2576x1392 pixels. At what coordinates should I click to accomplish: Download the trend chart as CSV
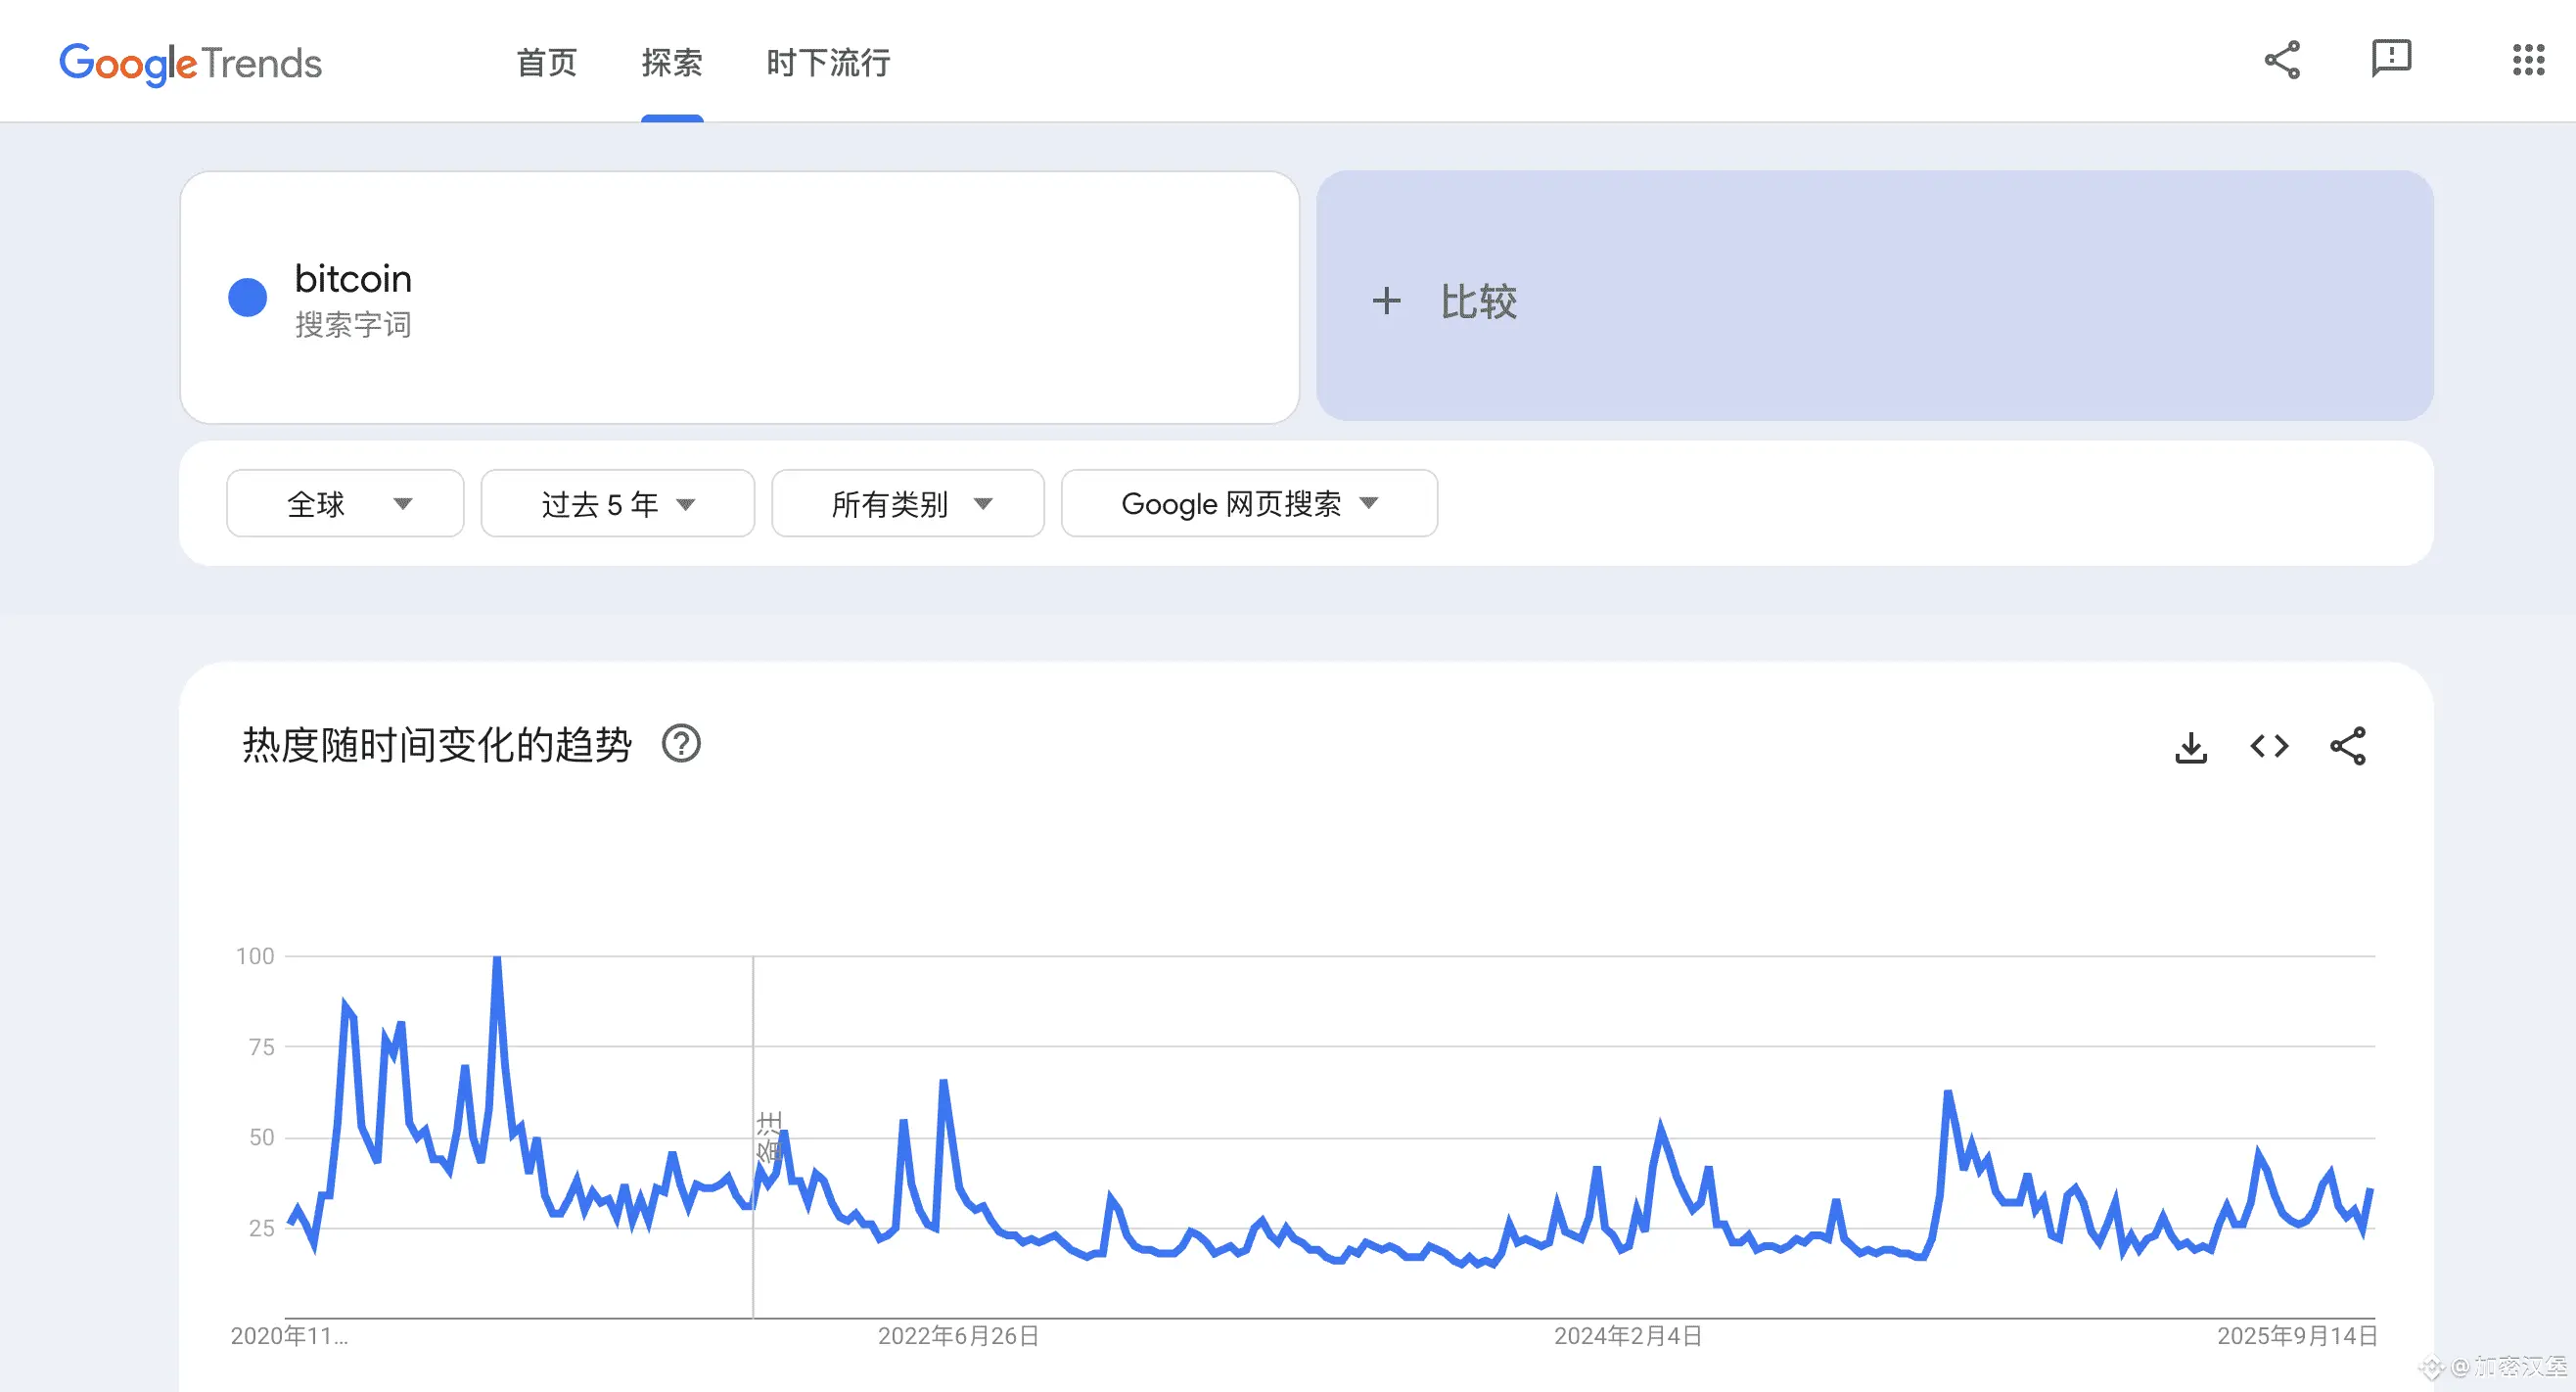(x=2190, y=747)
